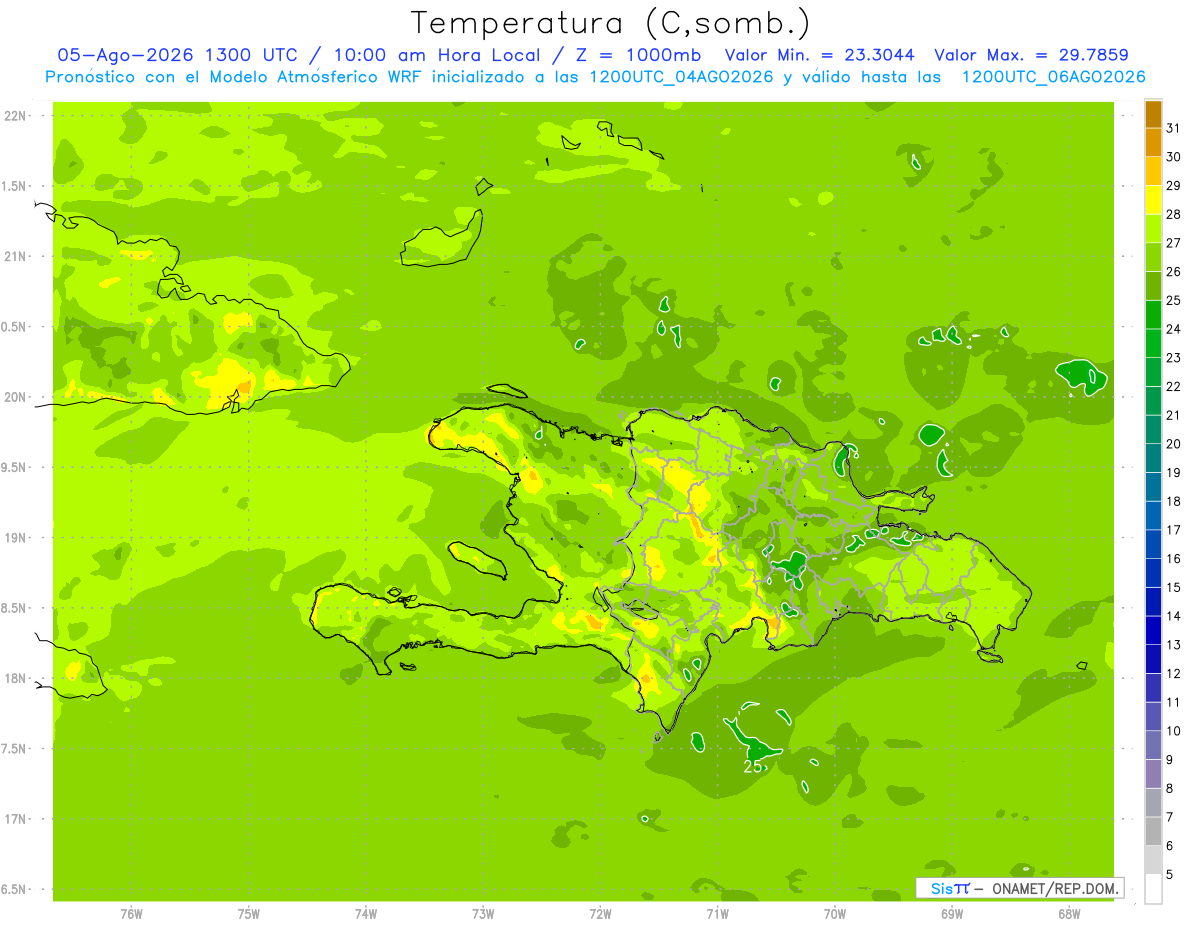Click colorbar label '16'

point(1174,559)
